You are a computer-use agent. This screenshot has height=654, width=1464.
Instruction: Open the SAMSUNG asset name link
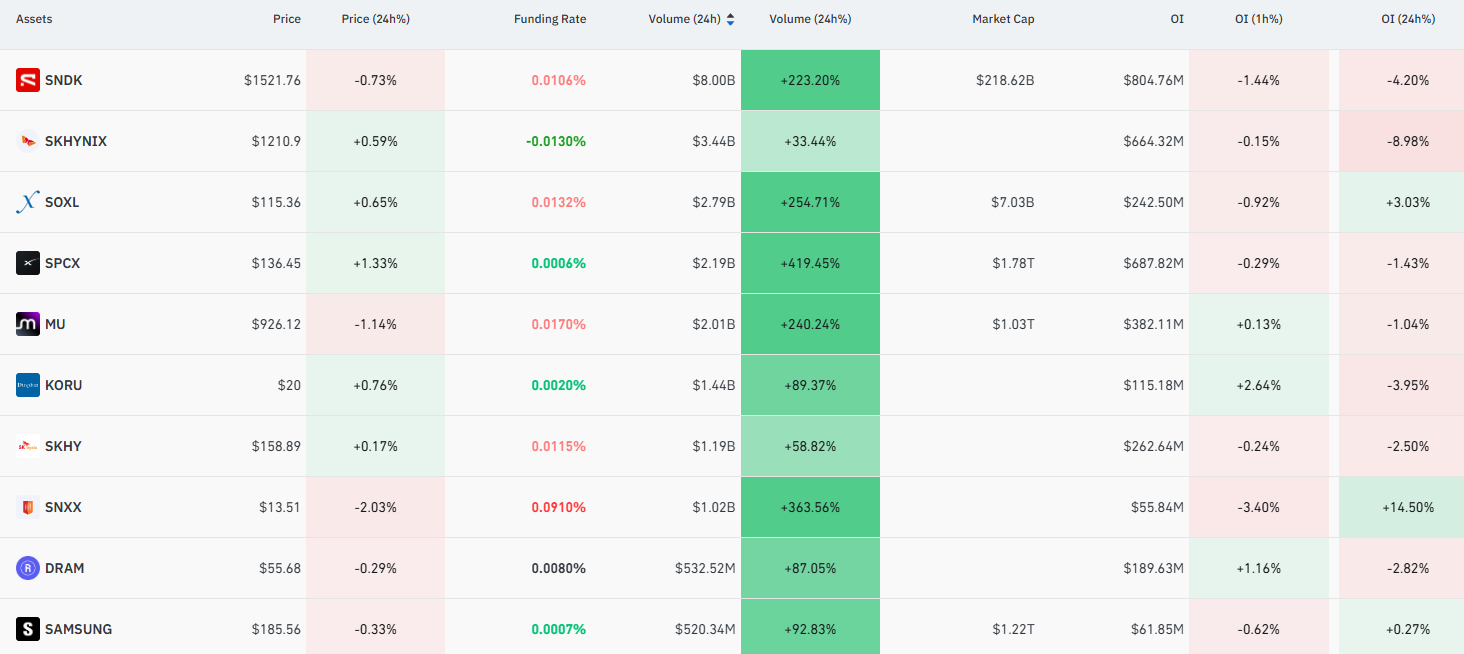pos(78,629)
